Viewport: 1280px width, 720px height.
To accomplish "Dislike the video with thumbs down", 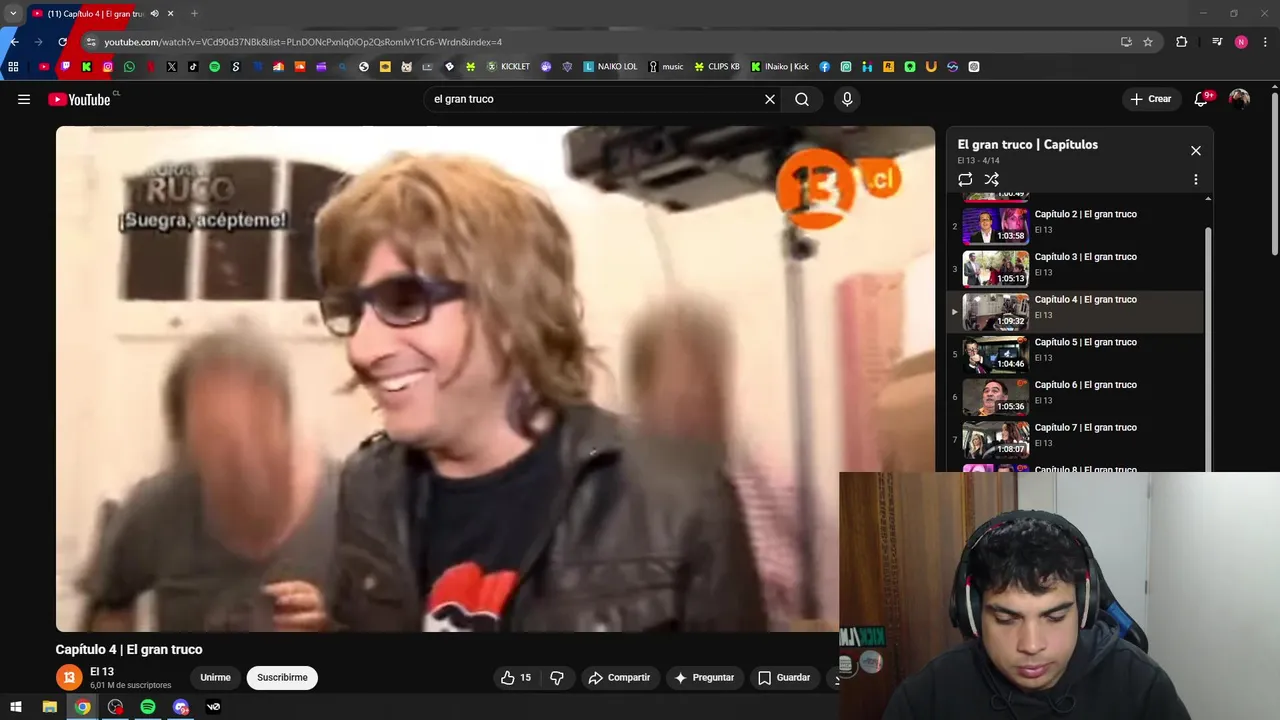I will tap(557, 678).
